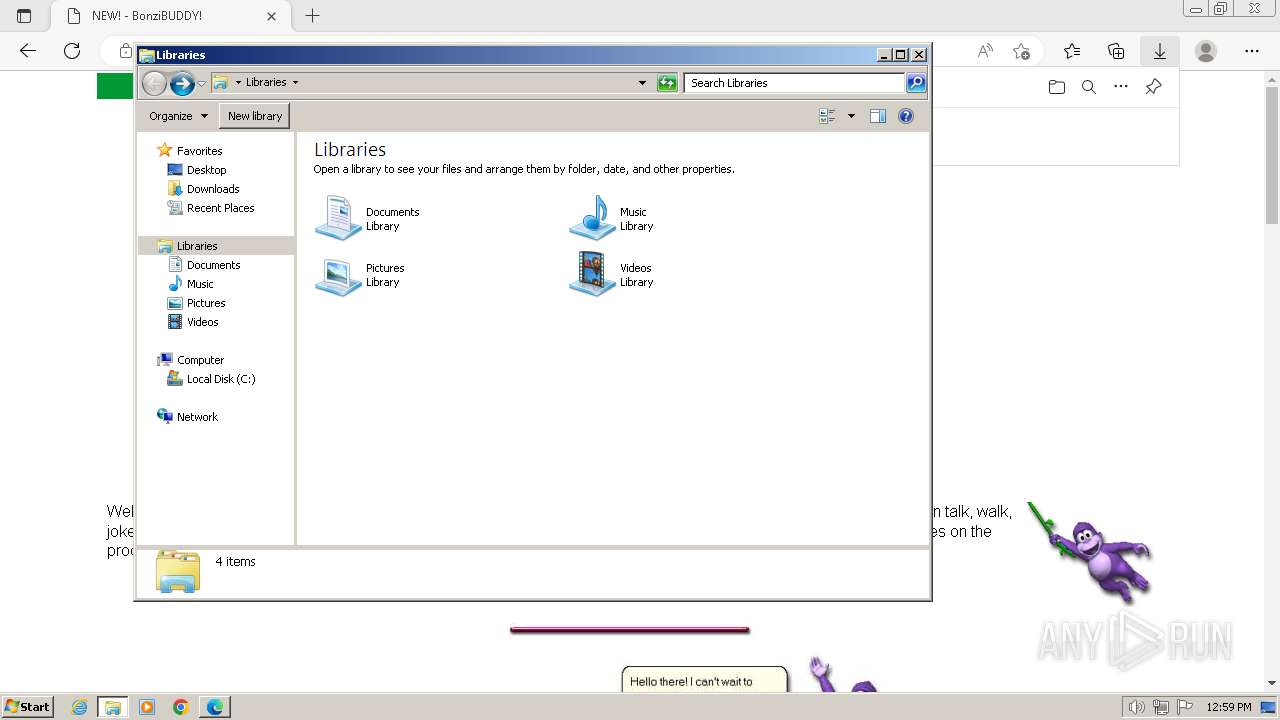1280x720 pixels.
Task: Open recent pages dropdown beside forward arrow
Action: [x=202, y=83]
